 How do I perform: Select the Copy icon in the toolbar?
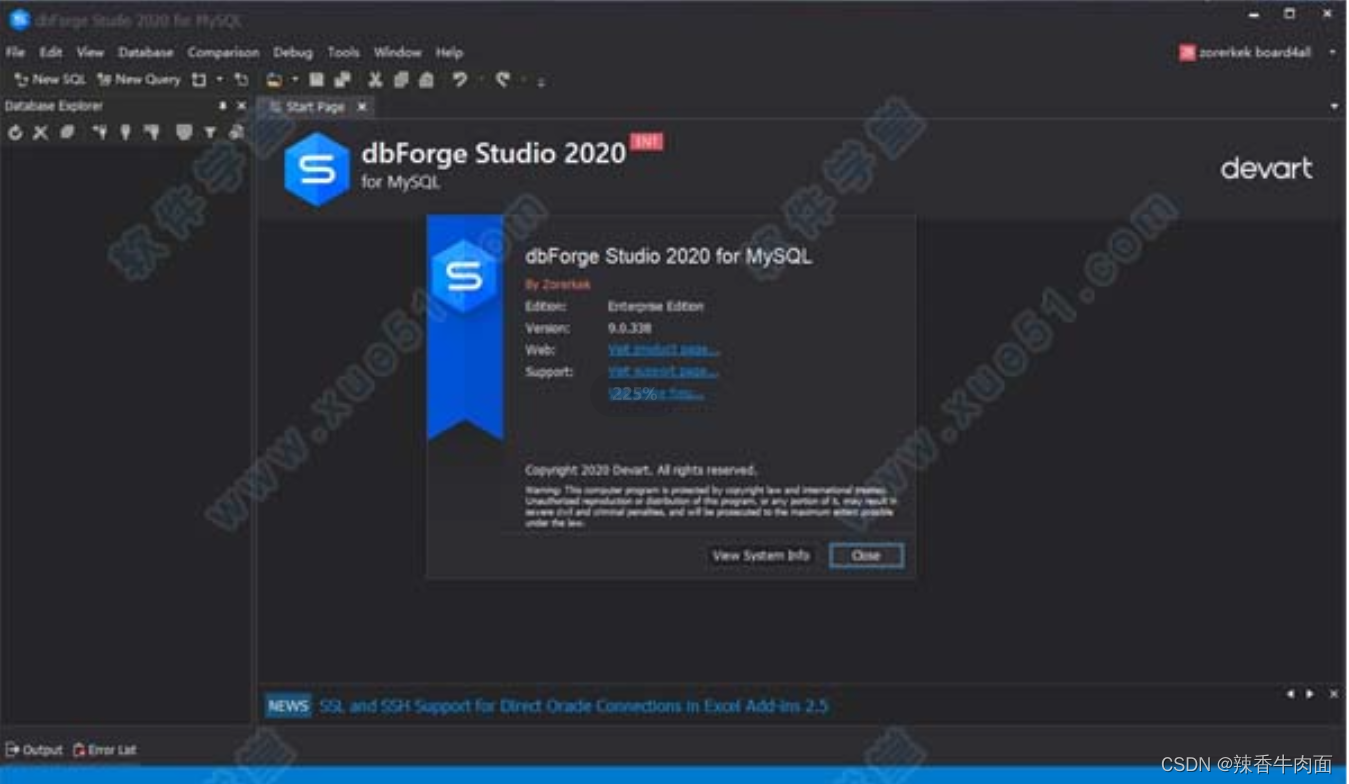coord(400,79)
